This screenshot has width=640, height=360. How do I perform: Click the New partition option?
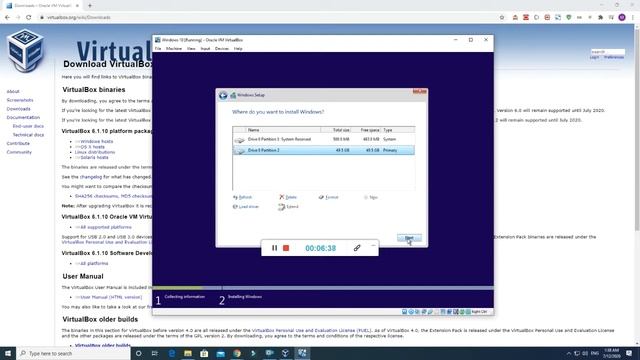371,197
